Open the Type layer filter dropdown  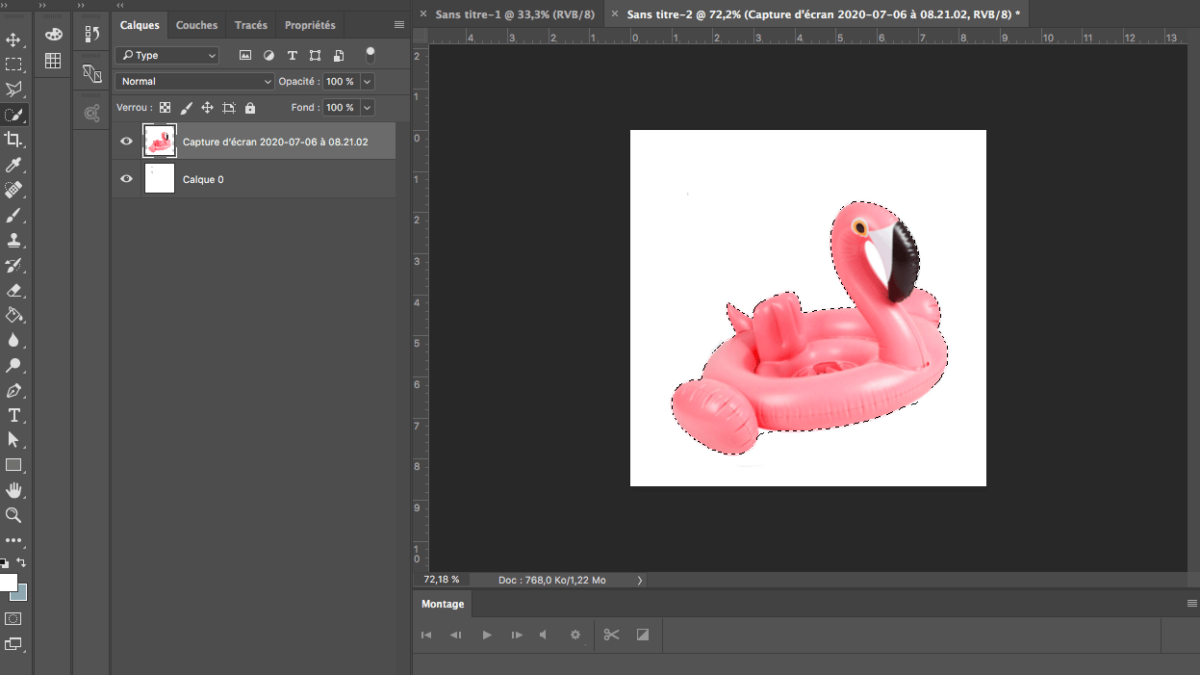[166, 55]
